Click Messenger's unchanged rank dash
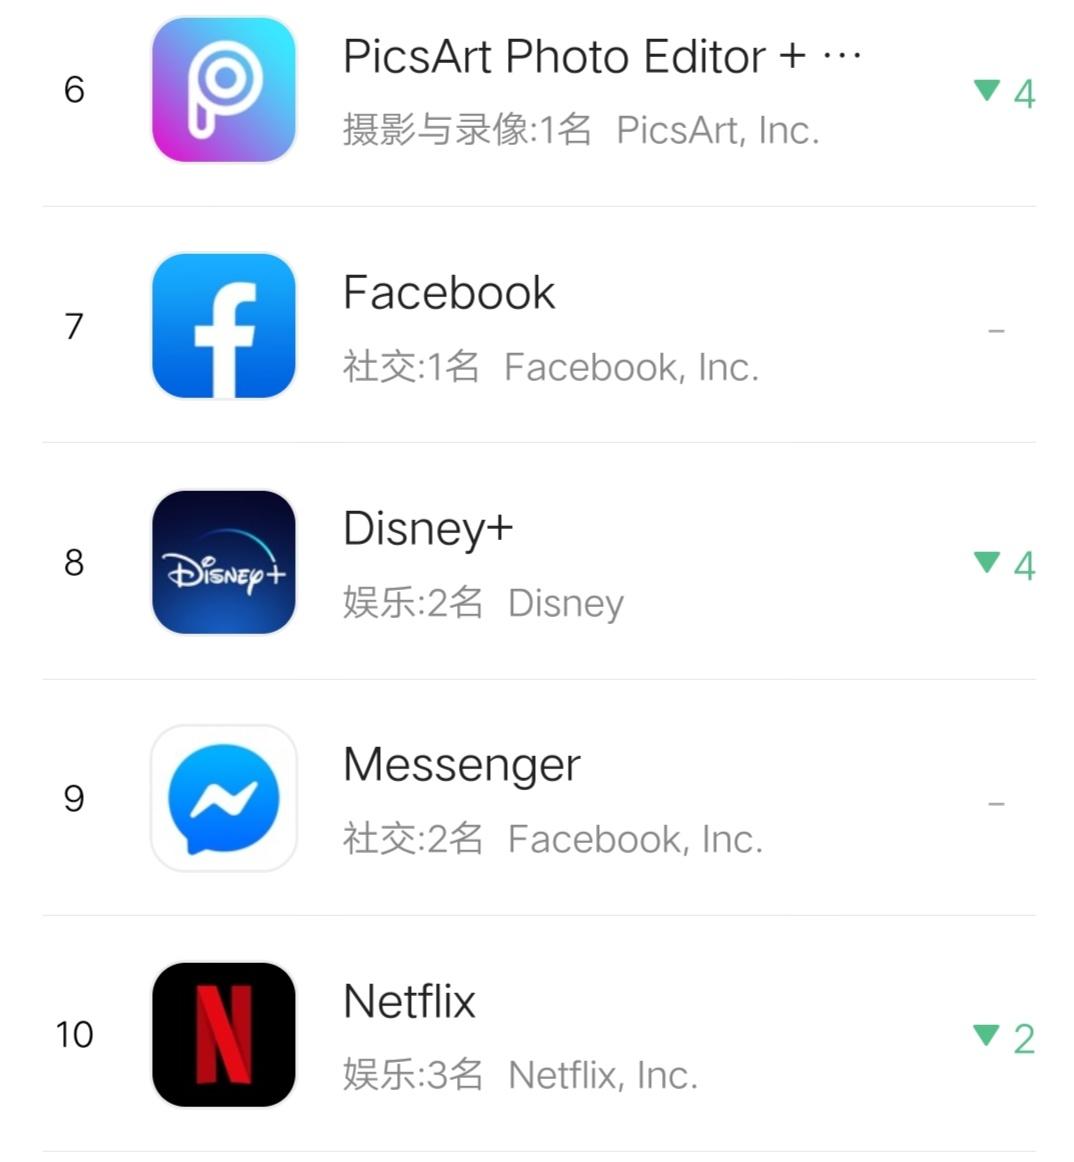 996,803
